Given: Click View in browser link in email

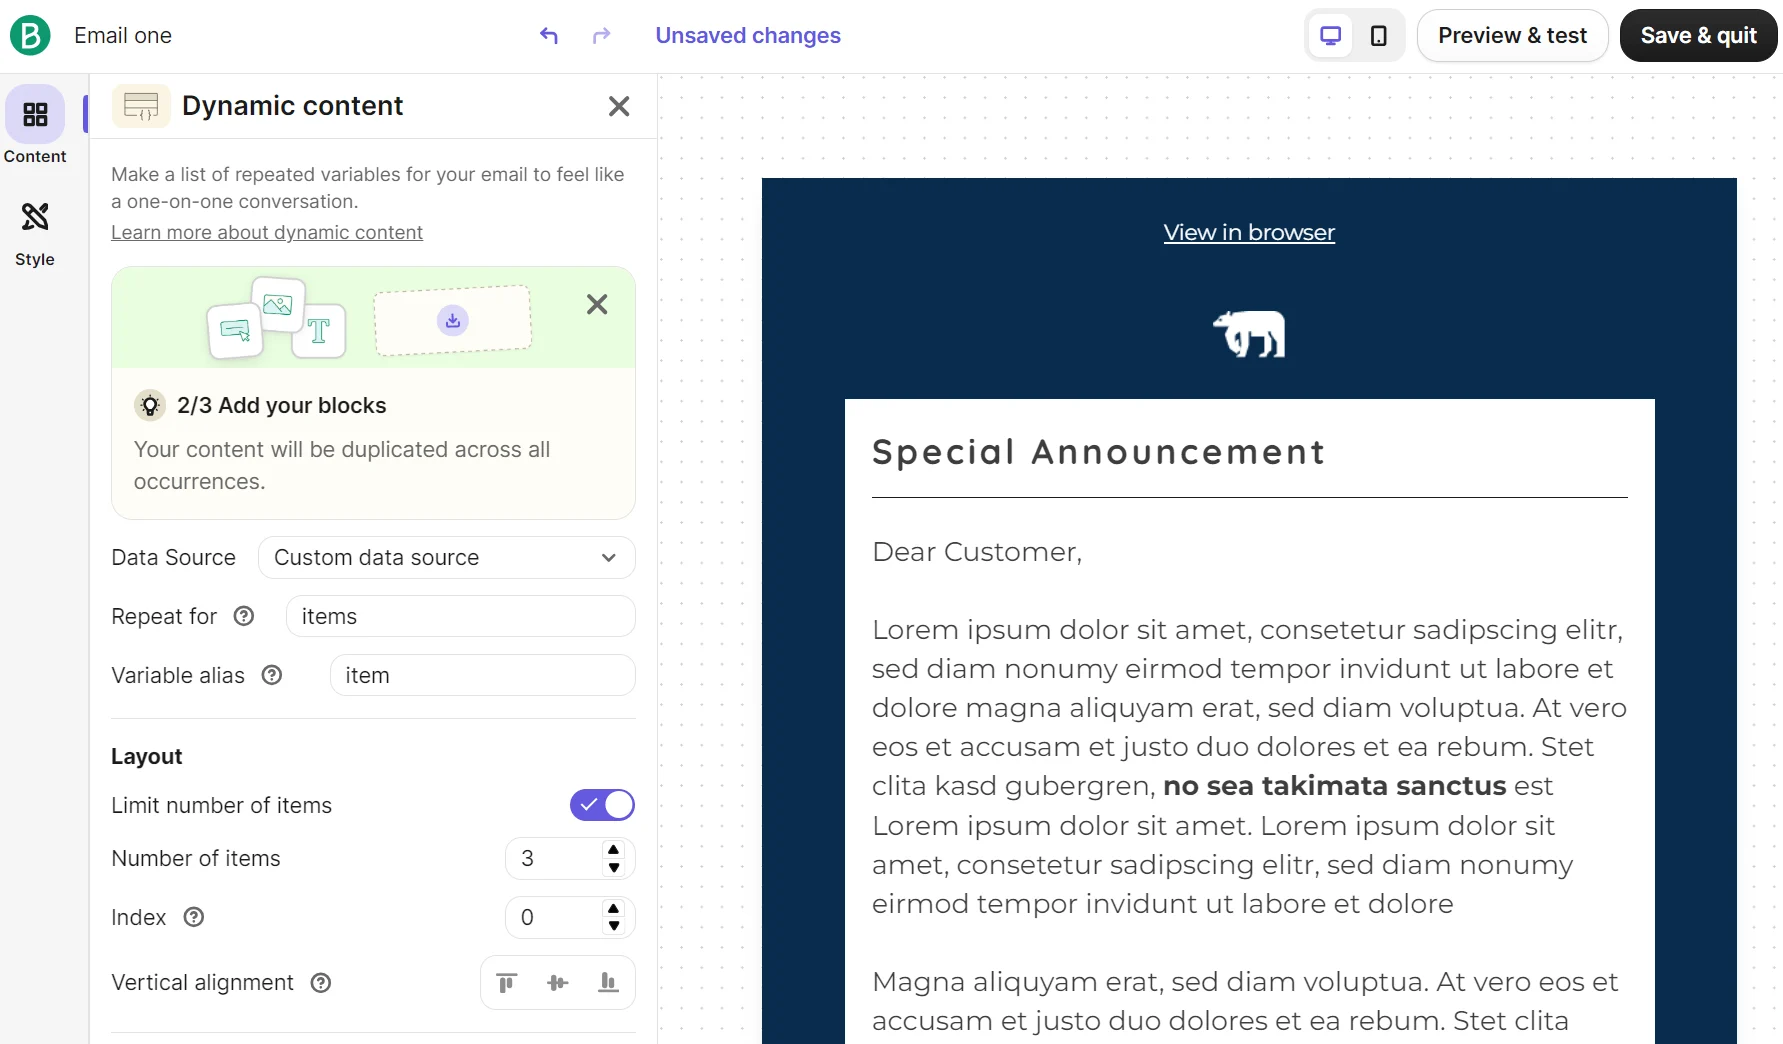Looking at the screenshot, I should [1249, 233].
